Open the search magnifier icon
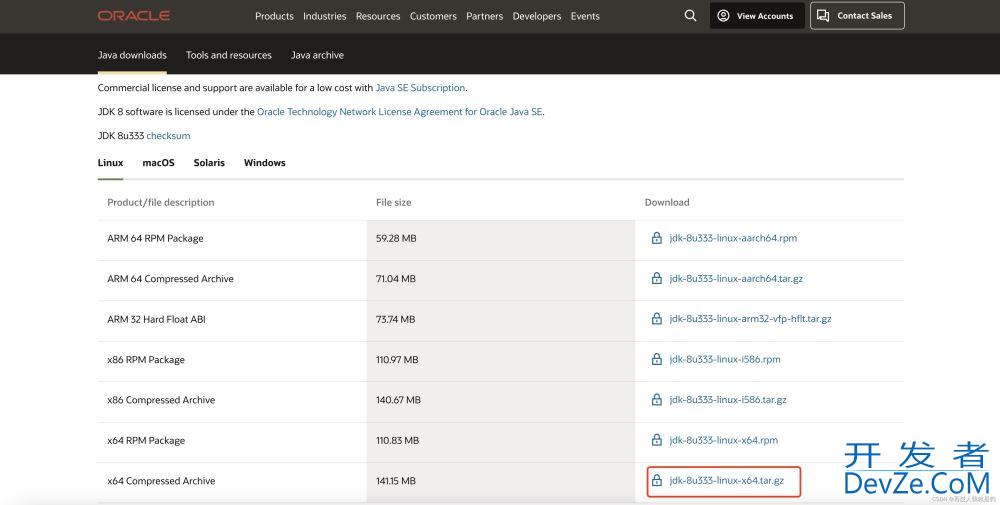 point(690,16)
